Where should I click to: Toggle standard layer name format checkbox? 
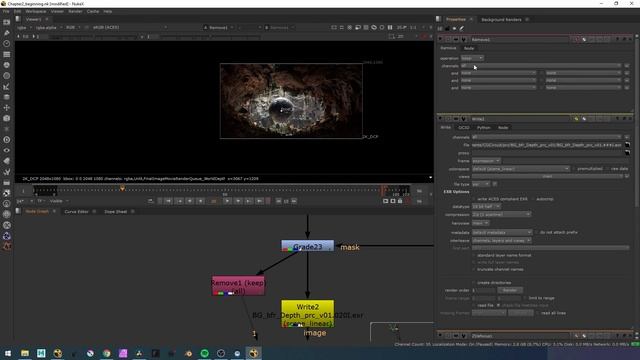tap(474, 256)
